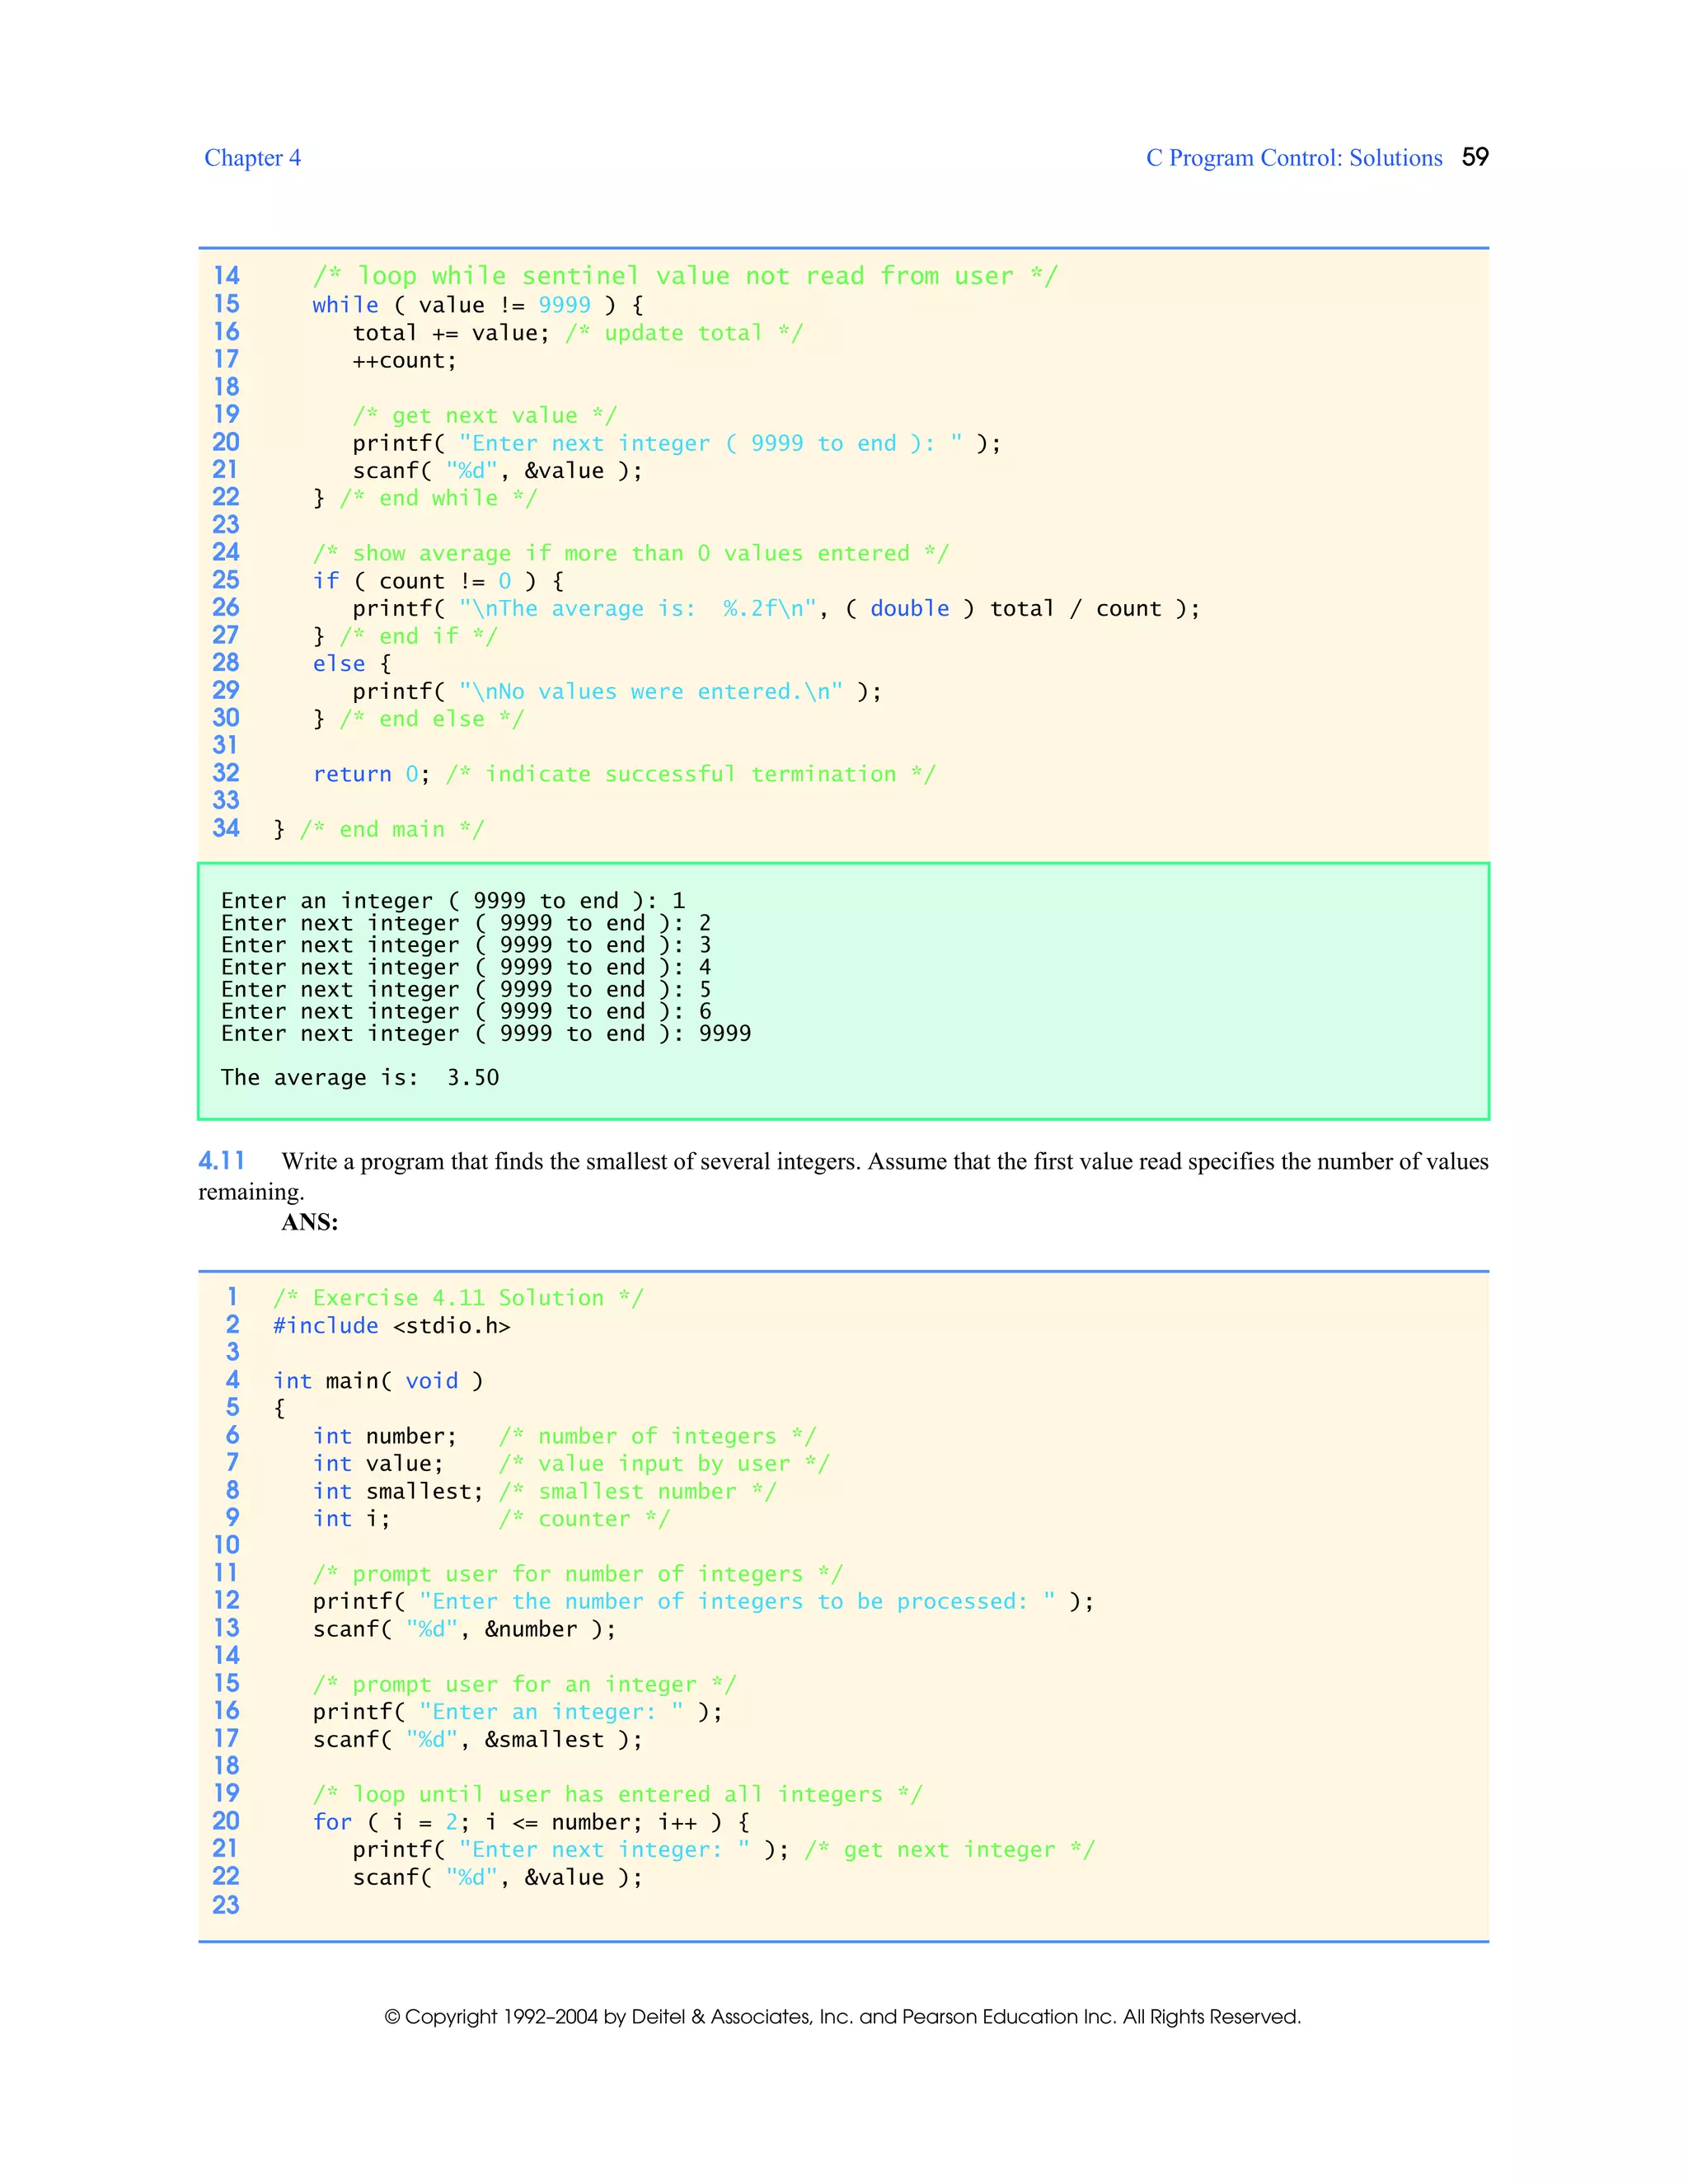
Task: Click the 'Chapter 4' header text
Action: [x=252, y=158]
